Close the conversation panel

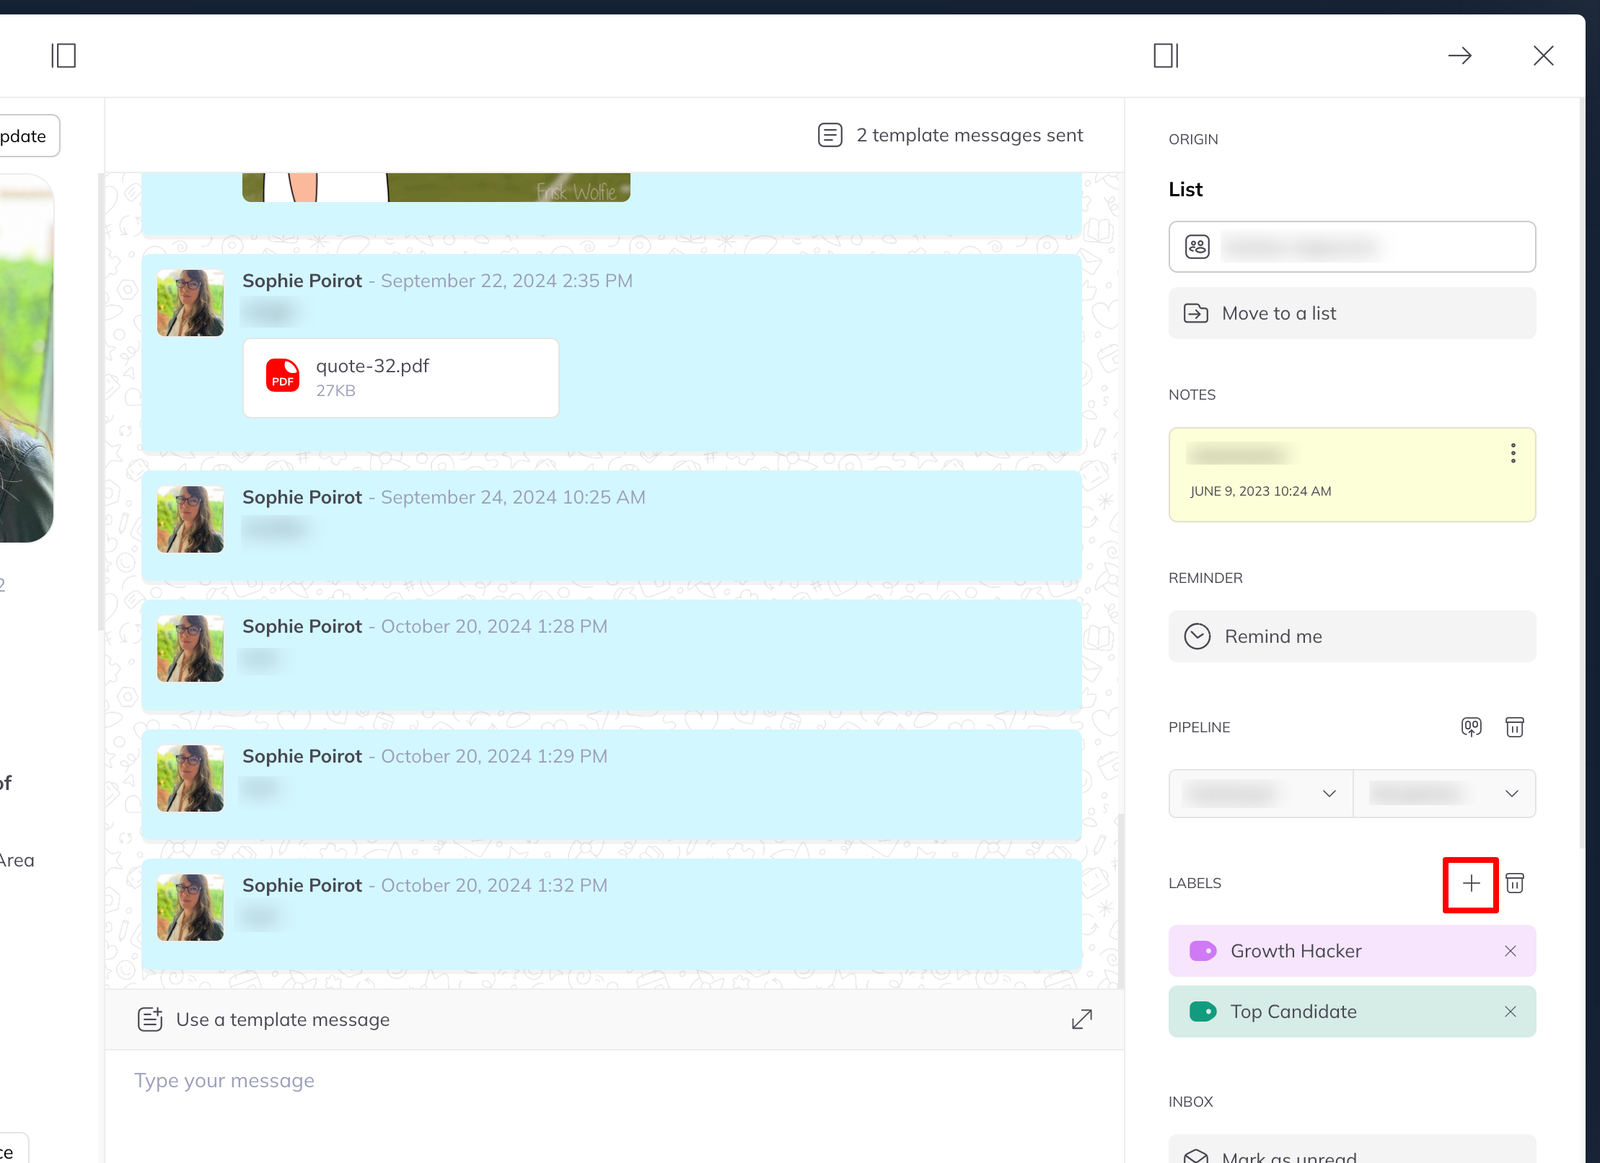point(1543,55)
